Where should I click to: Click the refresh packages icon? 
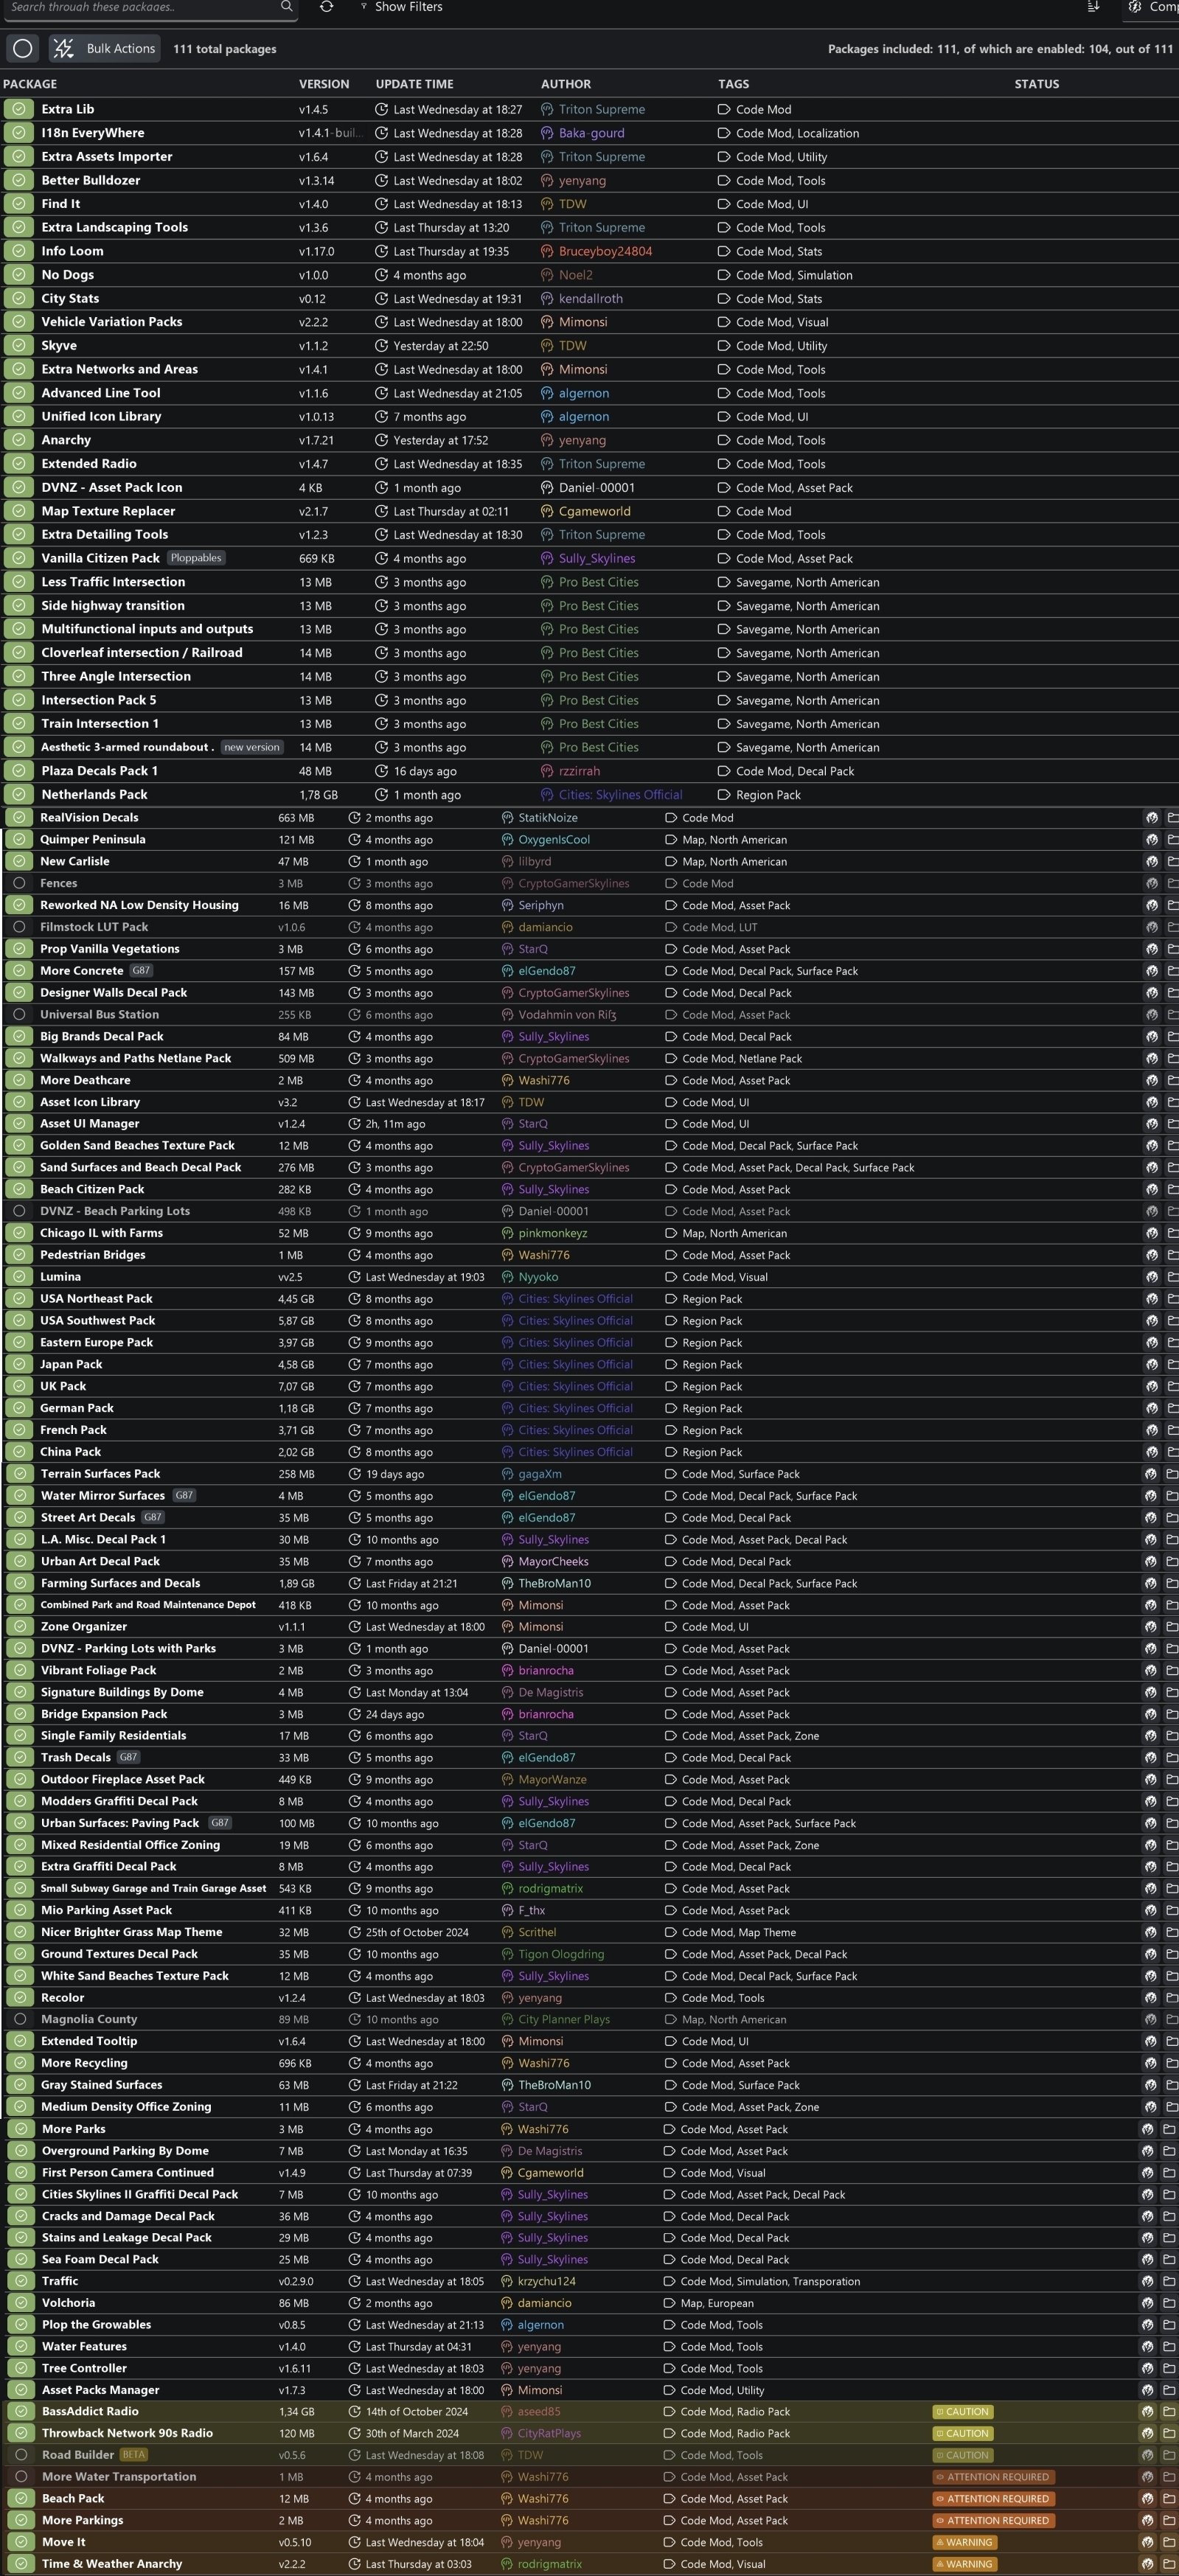coord(326,7)
